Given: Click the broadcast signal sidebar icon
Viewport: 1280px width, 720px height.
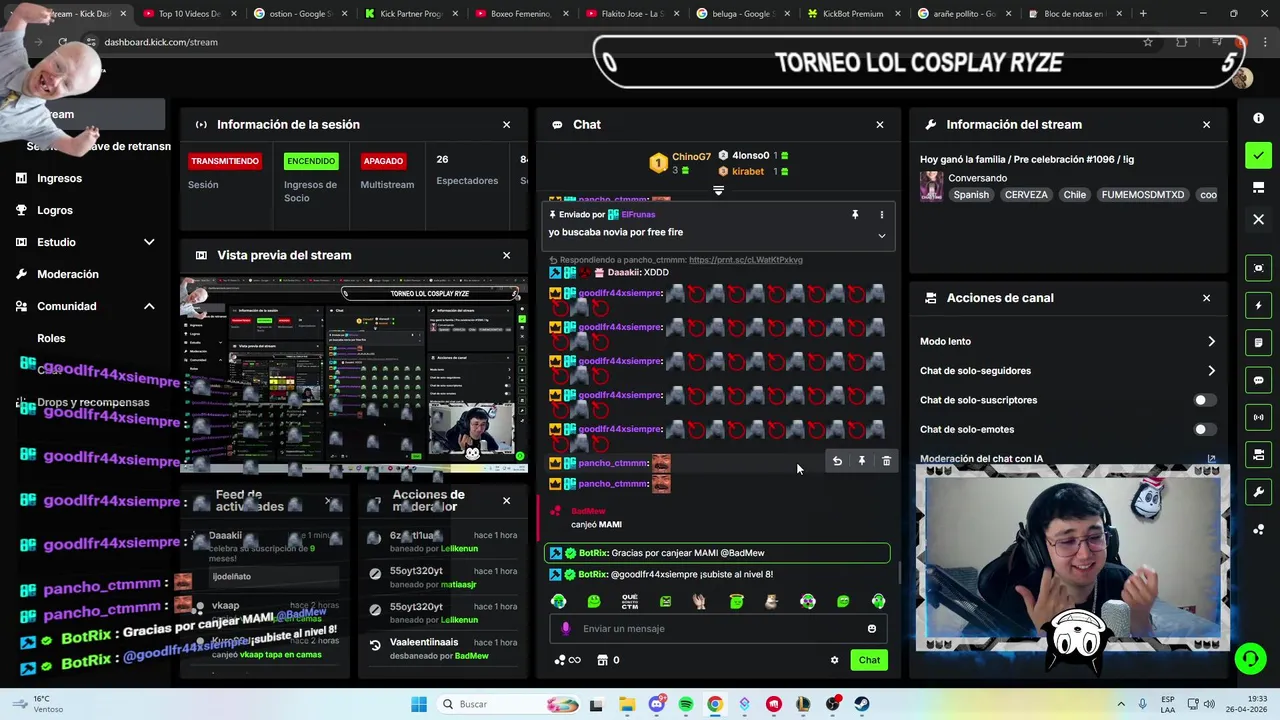Looking at the screenshot, I should [1258, 417].
